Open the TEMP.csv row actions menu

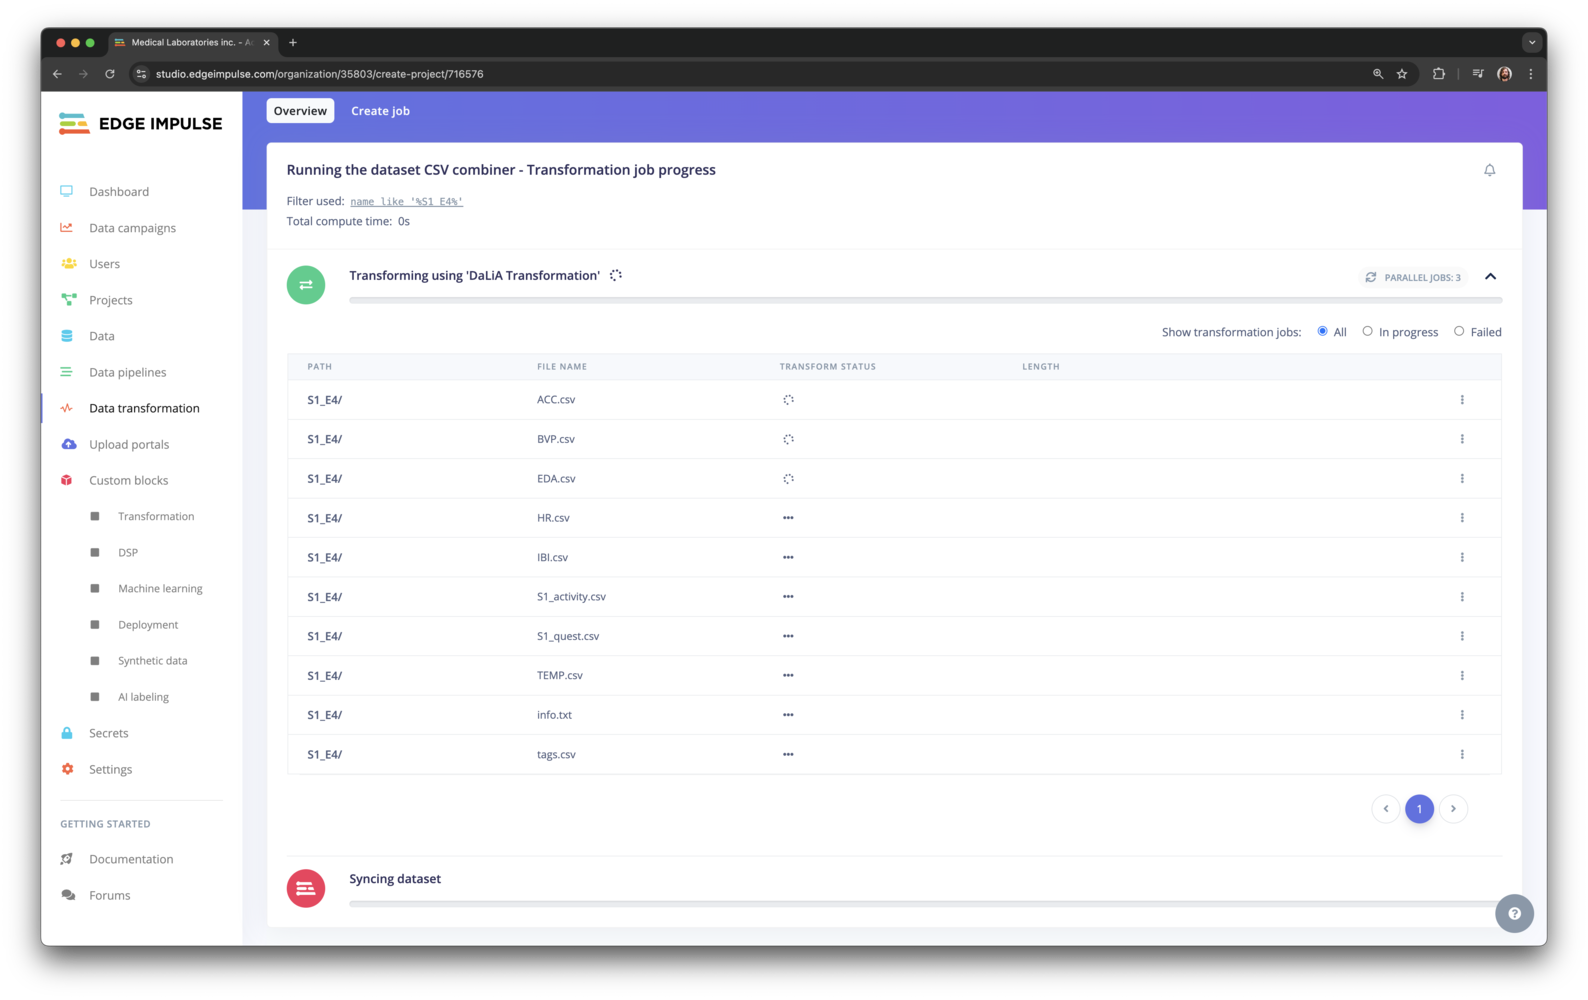coord(1462,676)
